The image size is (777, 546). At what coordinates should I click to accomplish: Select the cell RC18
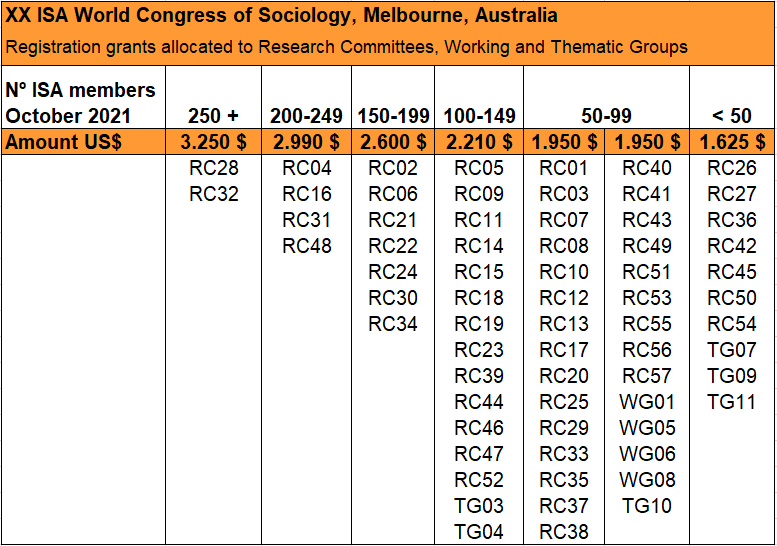coord(479,298)
